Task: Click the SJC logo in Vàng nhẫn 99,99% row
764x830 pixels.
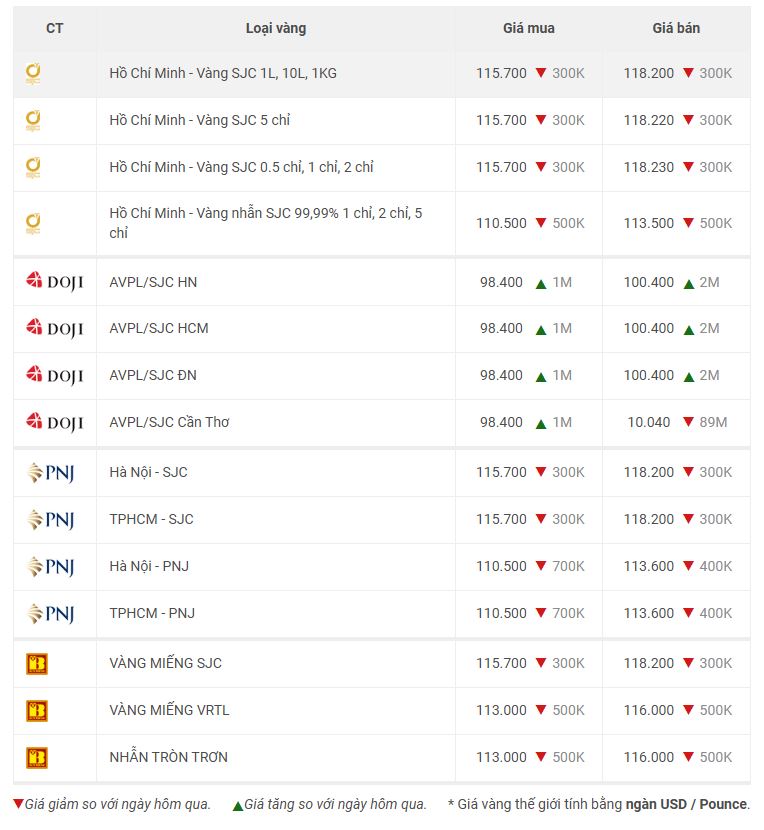Action: [33, 223]
